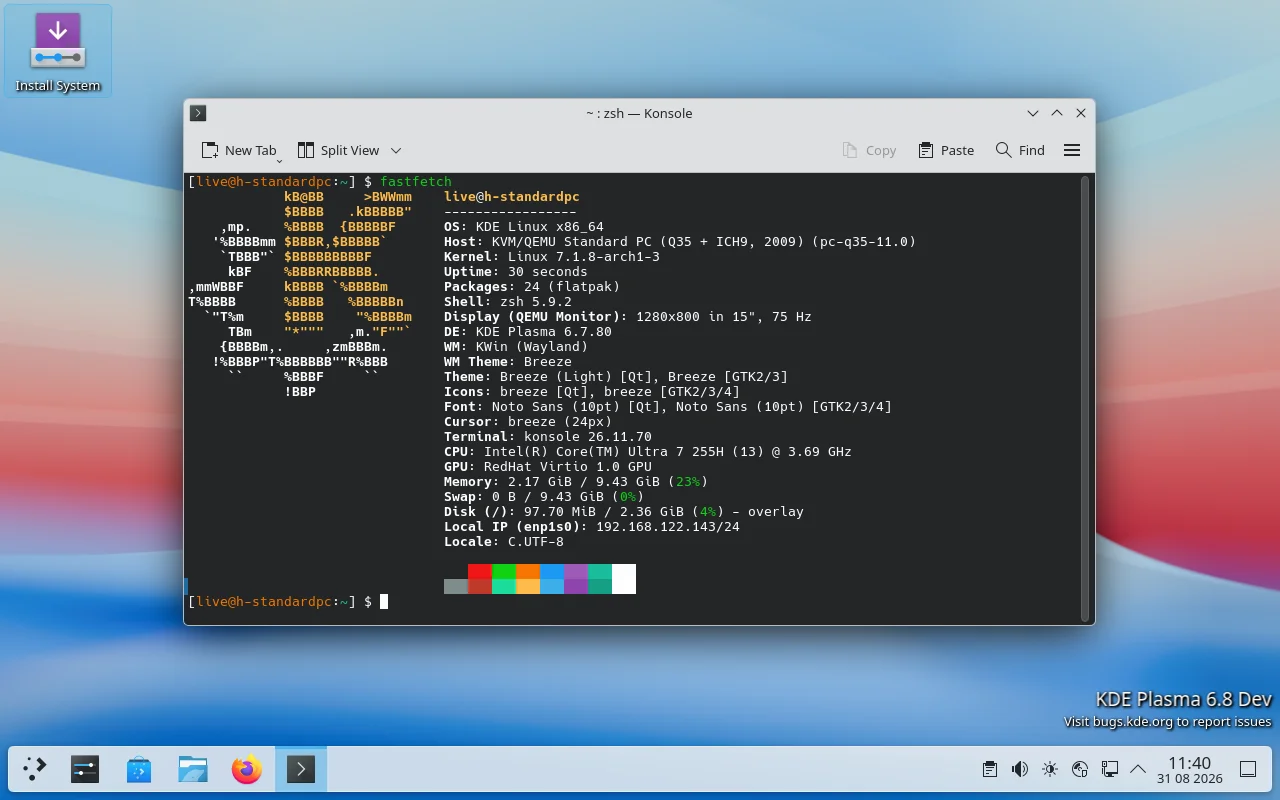Click the "Local IP (enp1s0)" line

(592, 527)
